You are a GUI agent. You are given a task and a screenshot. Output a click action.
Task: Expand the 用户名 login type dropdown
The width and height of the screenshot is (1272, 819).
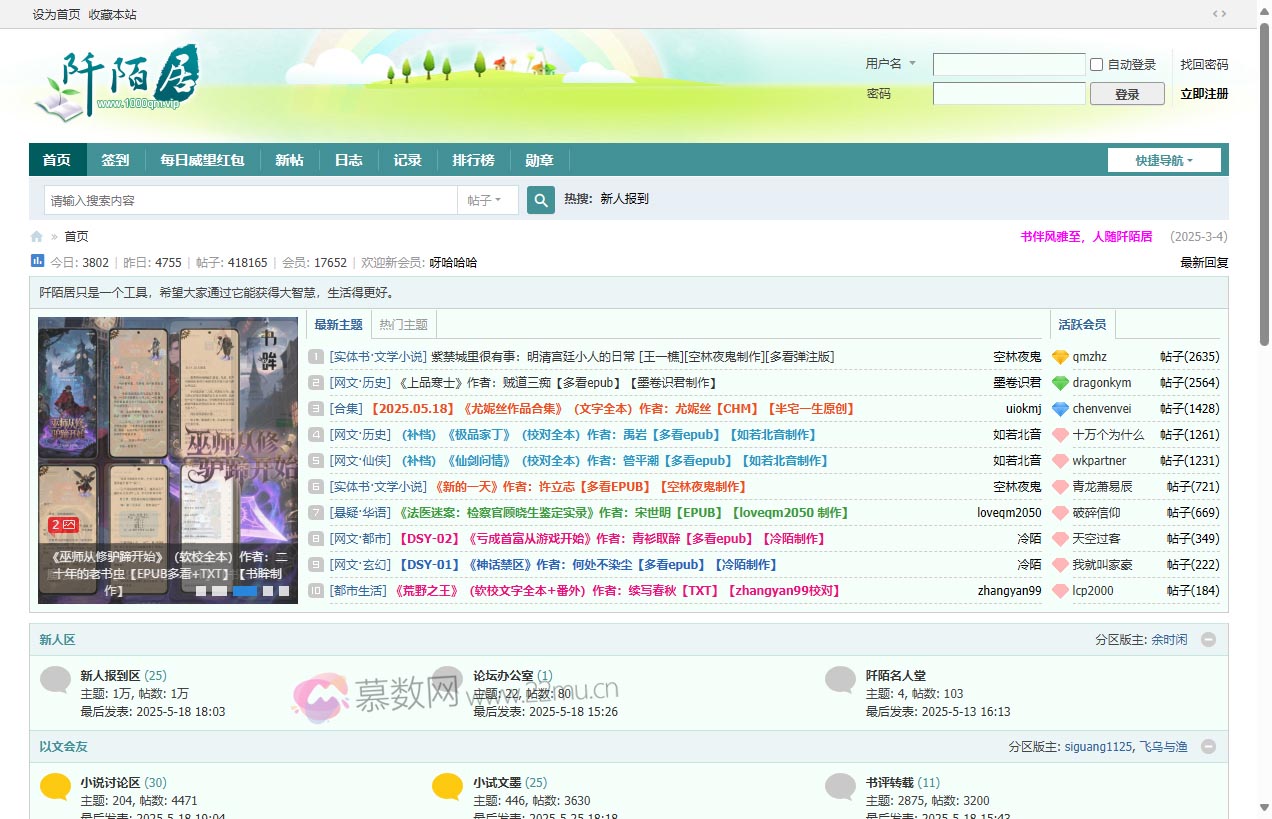tap(890, 64)
